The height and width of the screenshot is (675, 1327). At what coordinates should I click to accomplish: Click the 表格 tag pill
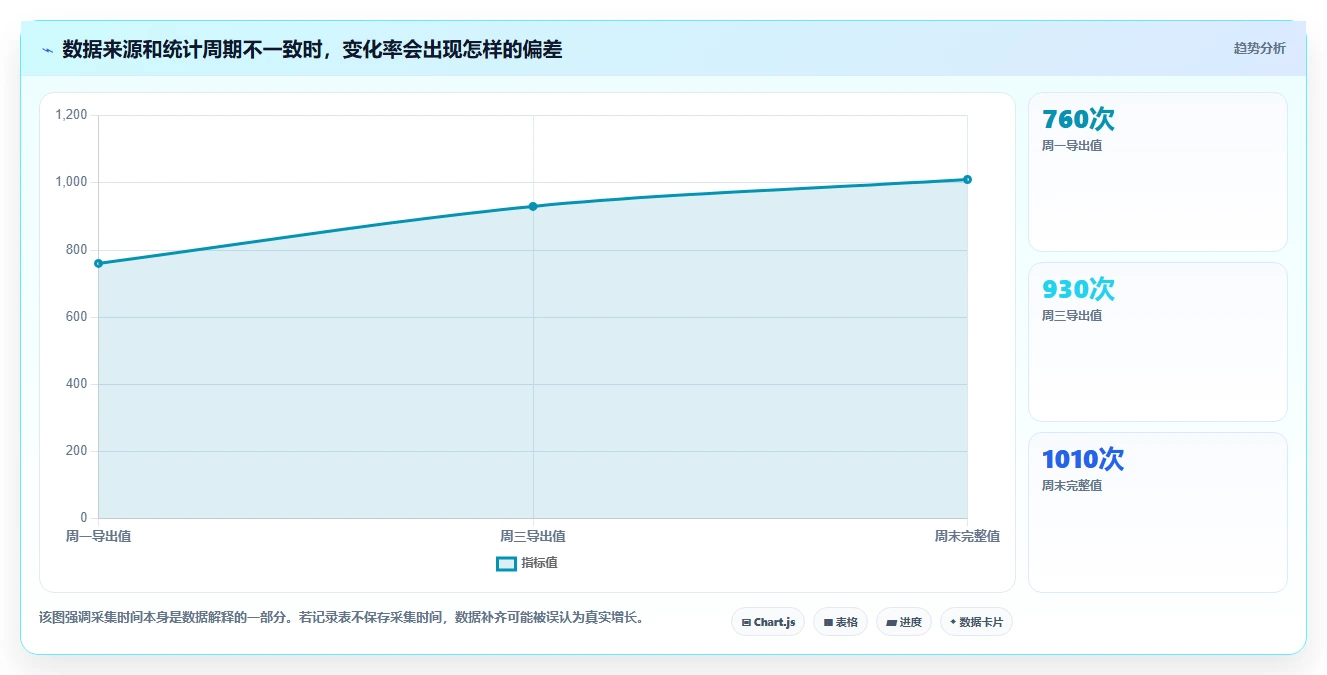840,622
